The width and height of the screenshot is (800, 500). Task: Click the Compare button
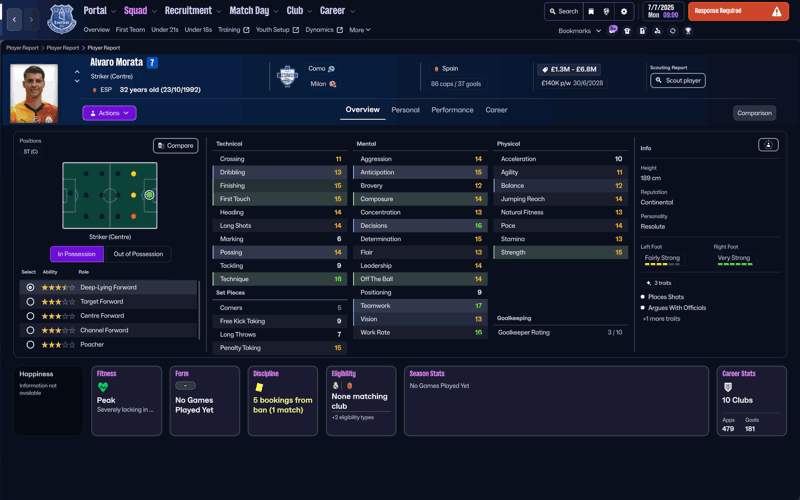click(x=176, y=146)
